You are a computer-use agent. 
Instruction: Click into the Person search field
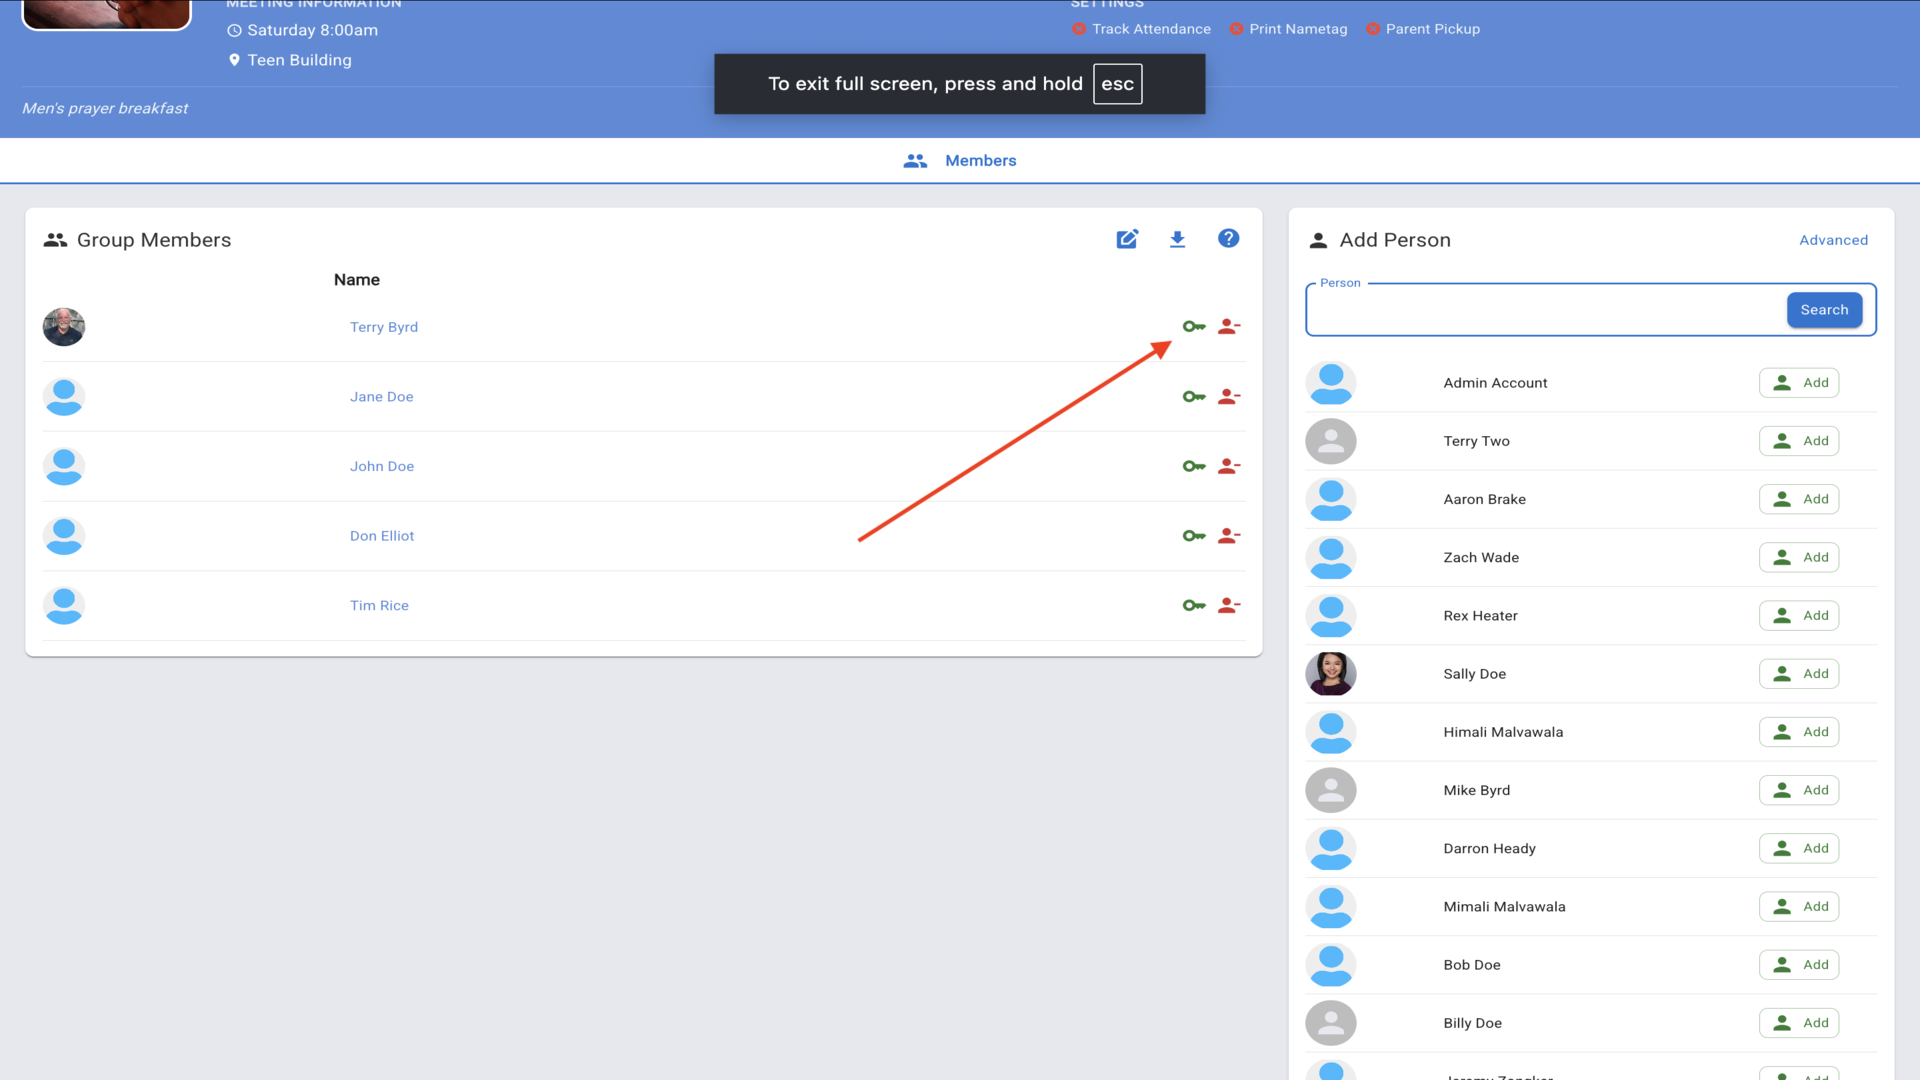click(x=1545, y=311)
